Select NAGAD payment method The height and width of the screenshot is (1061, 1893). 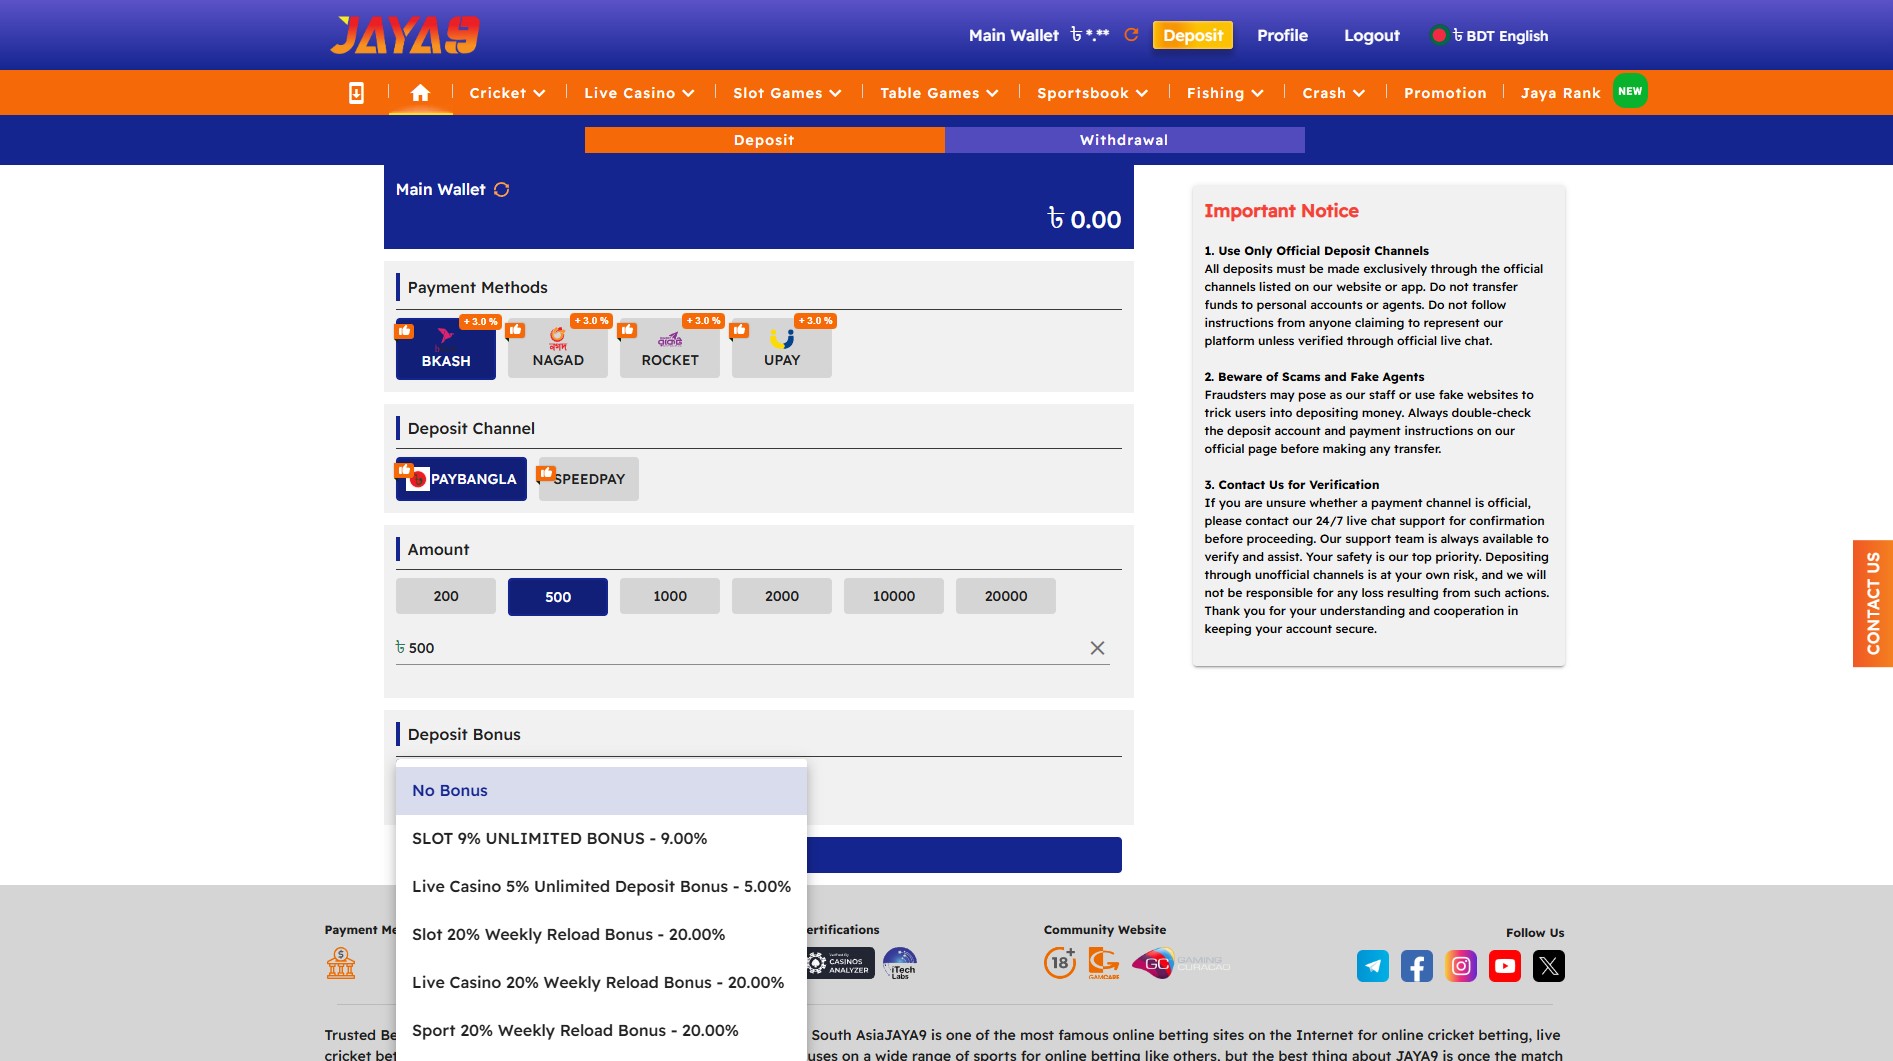(x=558, y=348)
